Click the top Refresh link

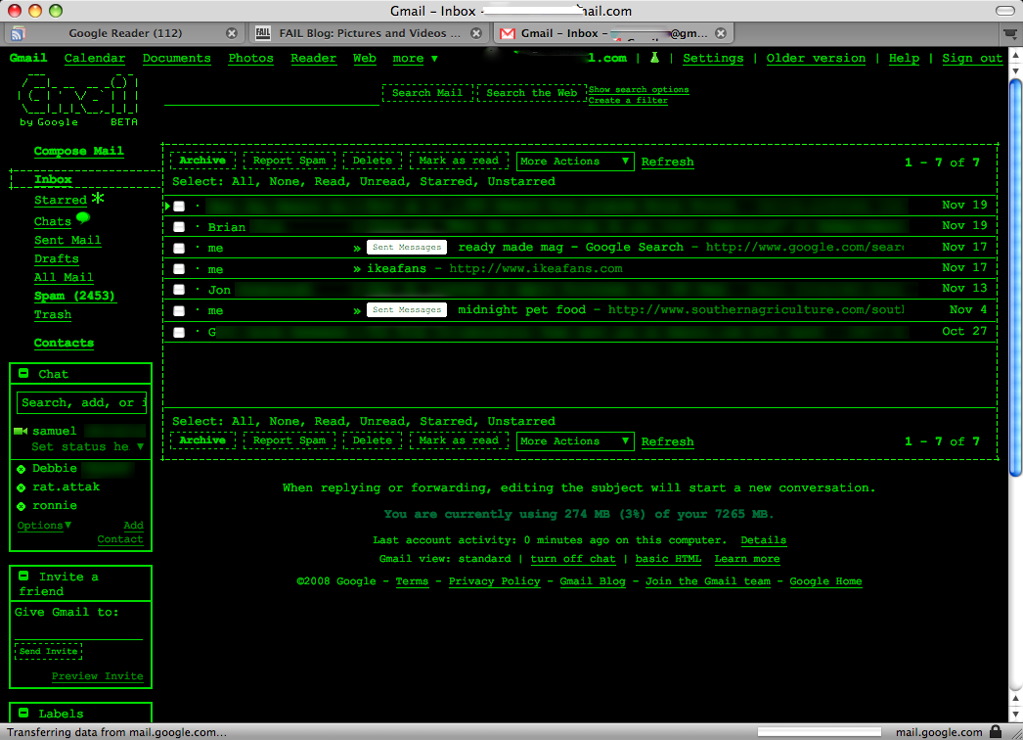[x=667, y=162]
